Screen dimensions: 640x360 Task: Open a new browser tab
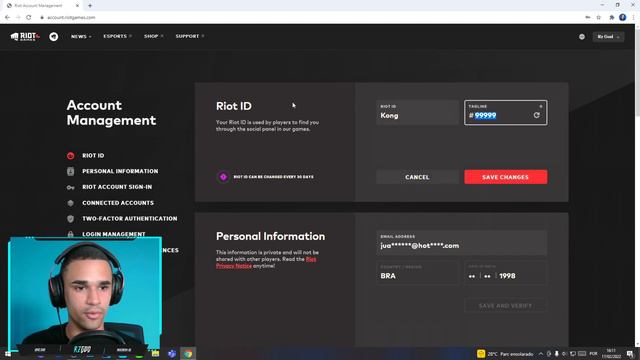point(90,6)
